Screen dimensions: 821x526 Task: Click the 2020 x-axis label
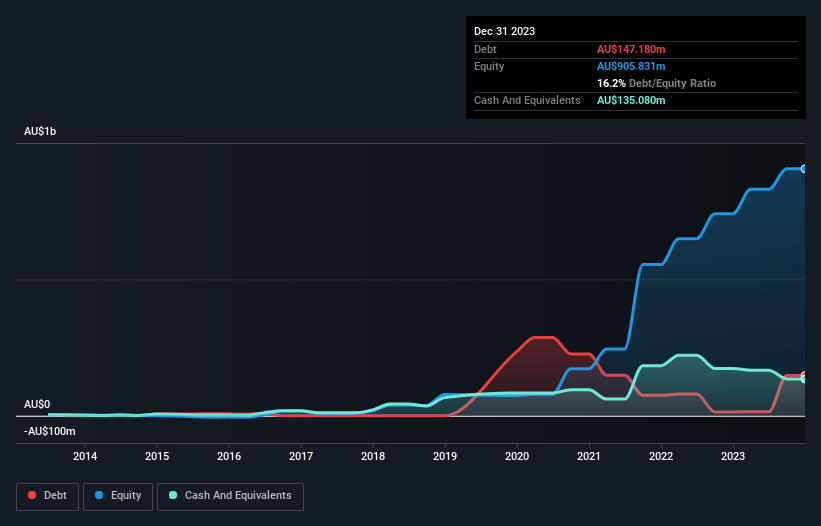tap(517, 456)
